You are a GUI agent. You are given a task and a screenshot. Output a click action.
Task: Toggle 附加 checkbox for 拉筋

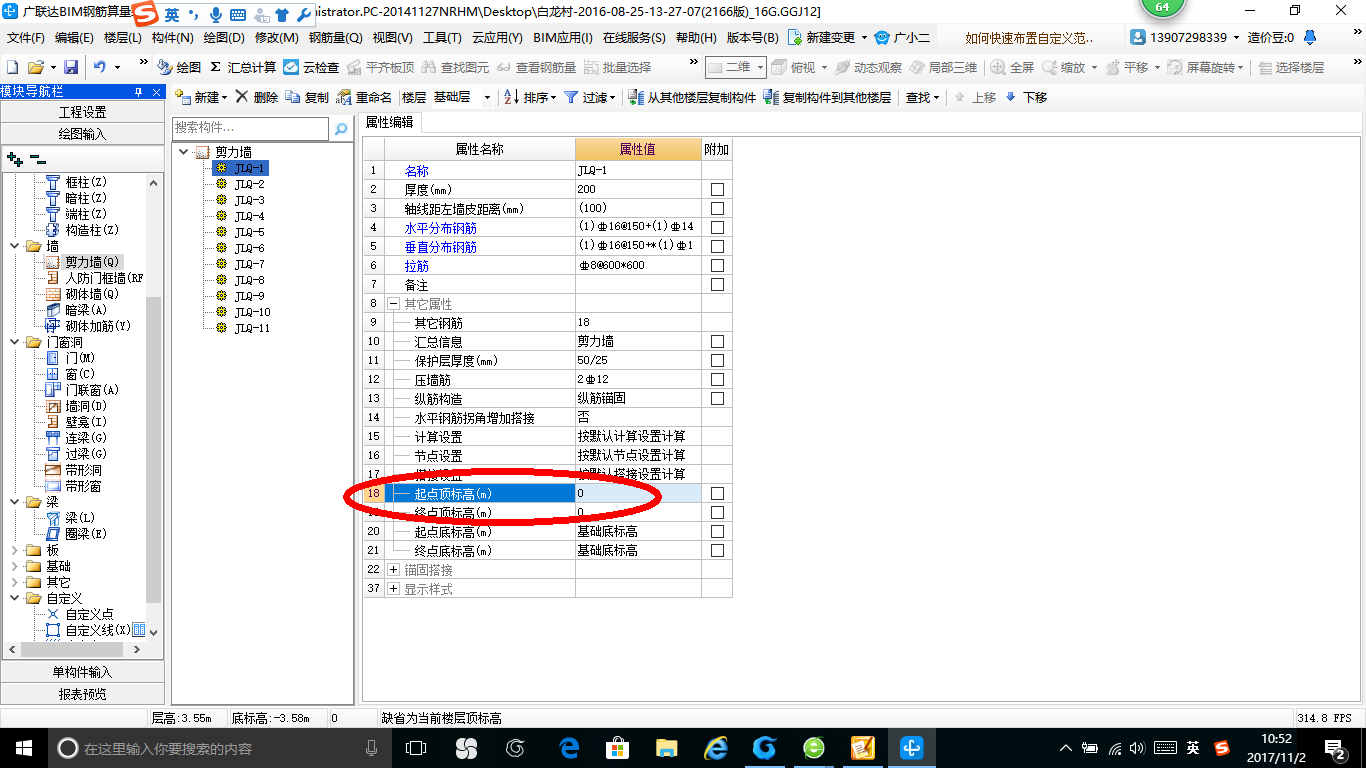717,265
